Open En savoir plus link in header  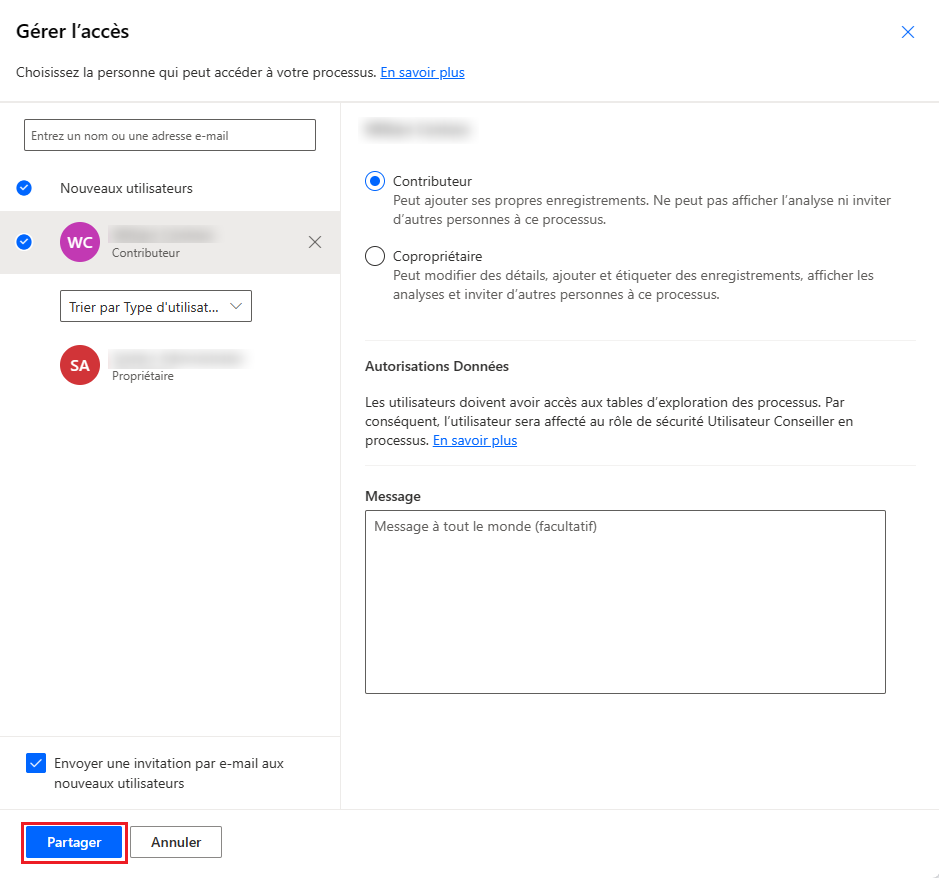coord(422,72)
